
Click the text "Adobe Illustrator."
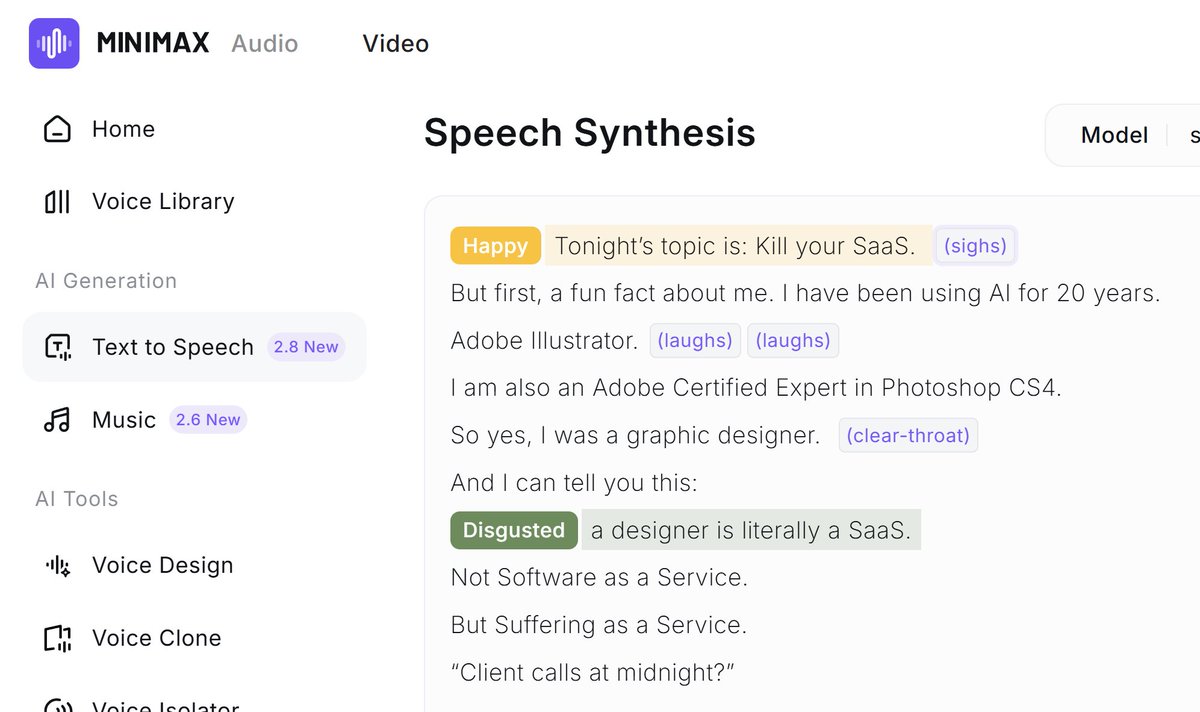pyautogui.click(x=544, y=341)
